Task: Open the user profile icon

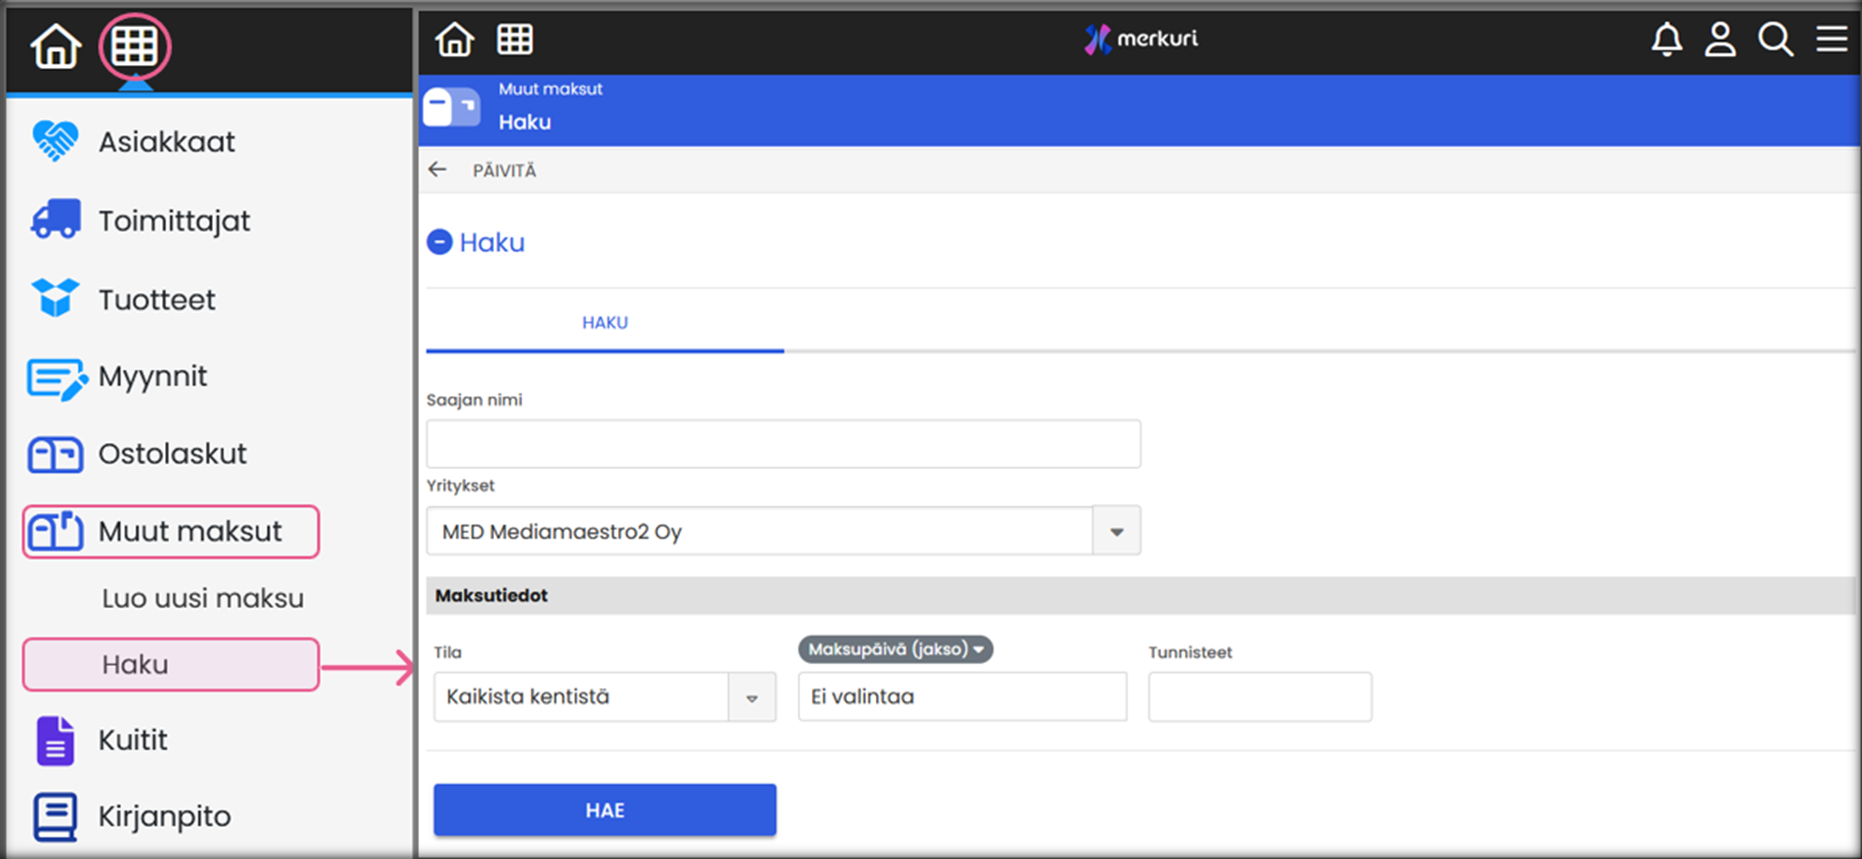Action: click(1720, 40)
